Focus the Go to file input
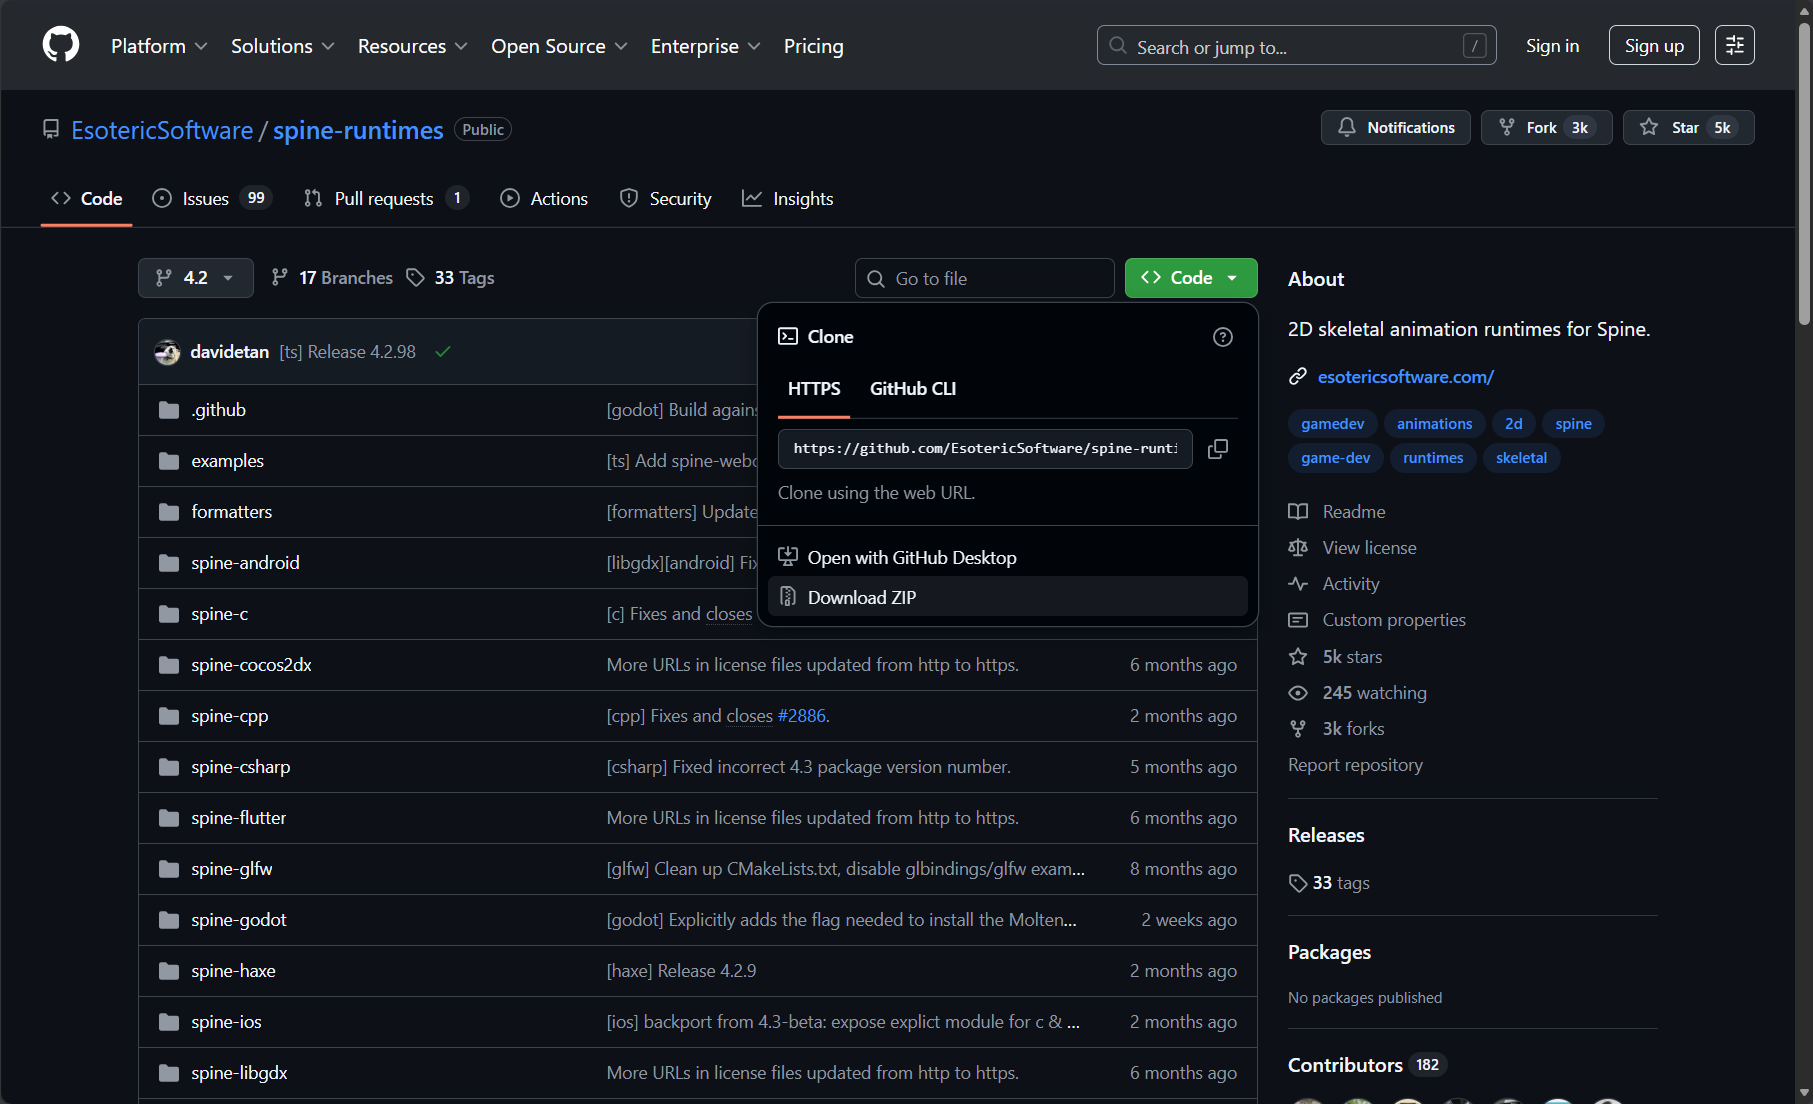This screenshot has width=1813, height=1104. [985, 278]
